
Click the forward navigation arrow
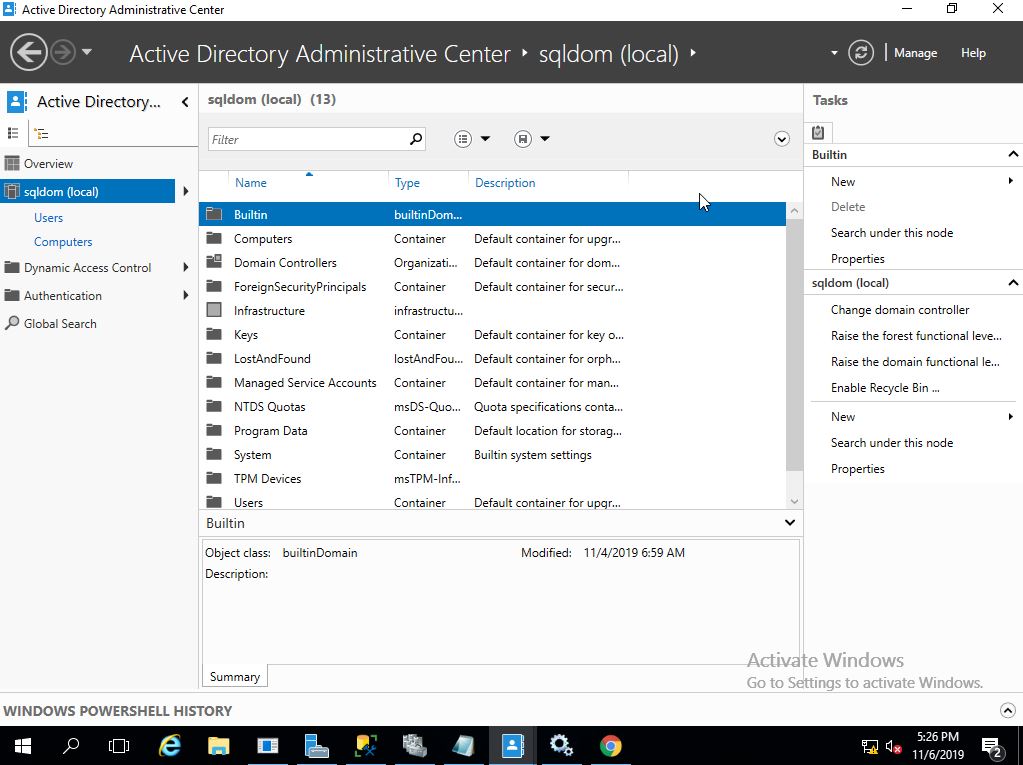click(x=63, y=52)
